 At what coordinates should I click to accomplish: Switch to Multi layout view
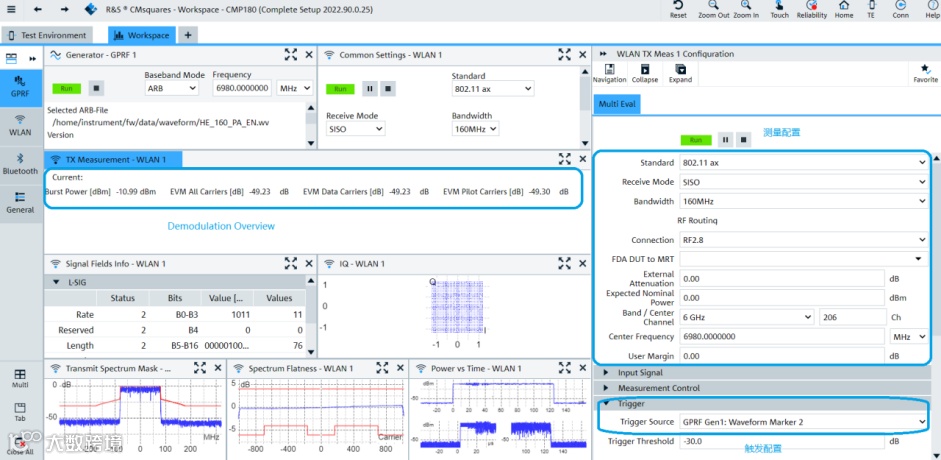pos(20,378)
